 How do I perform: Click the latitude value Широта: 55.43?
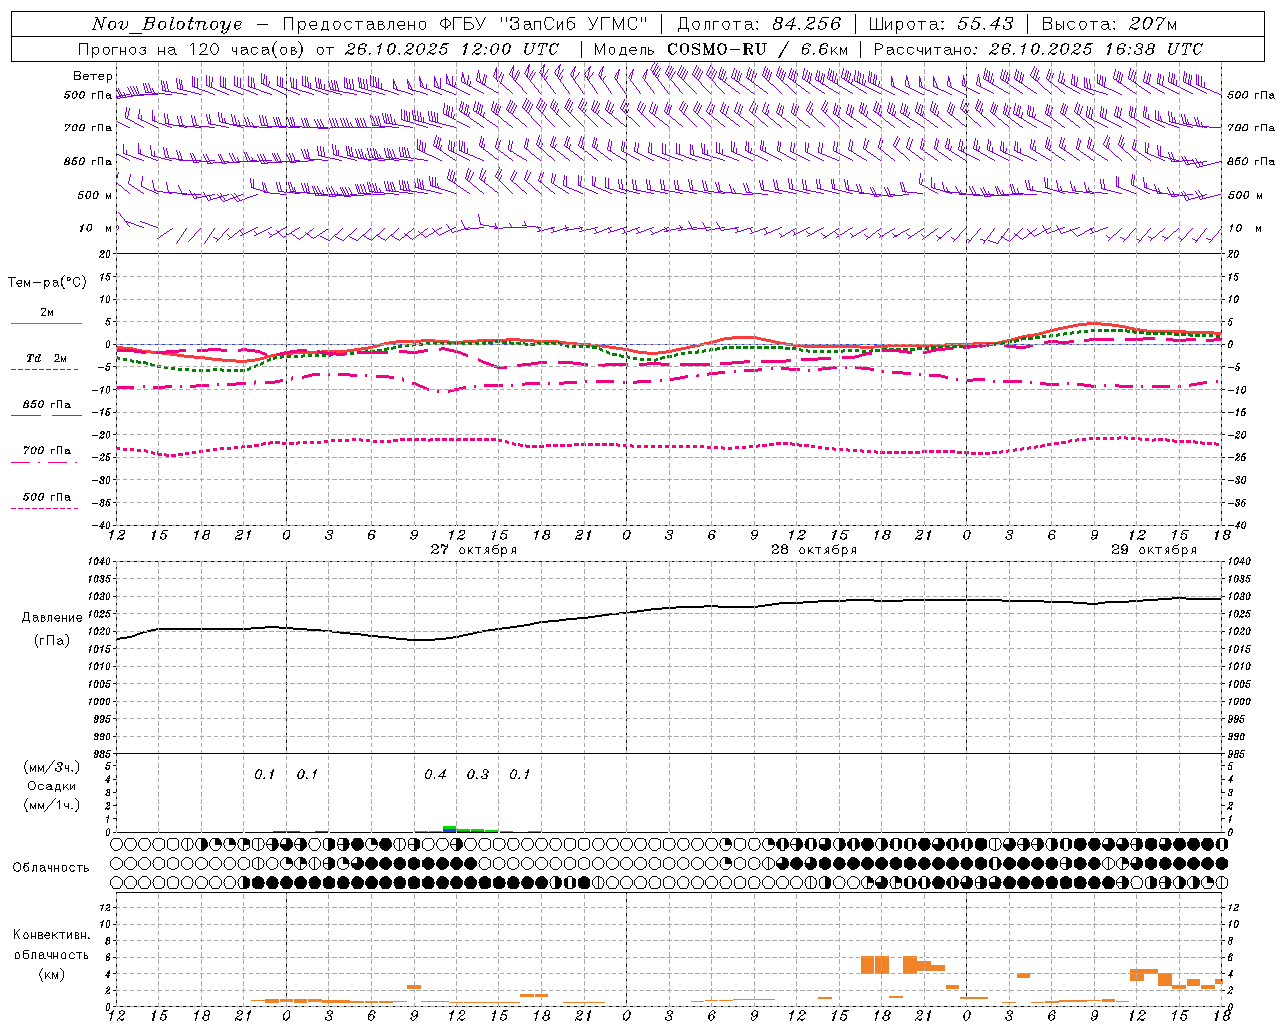pos(941,24)
